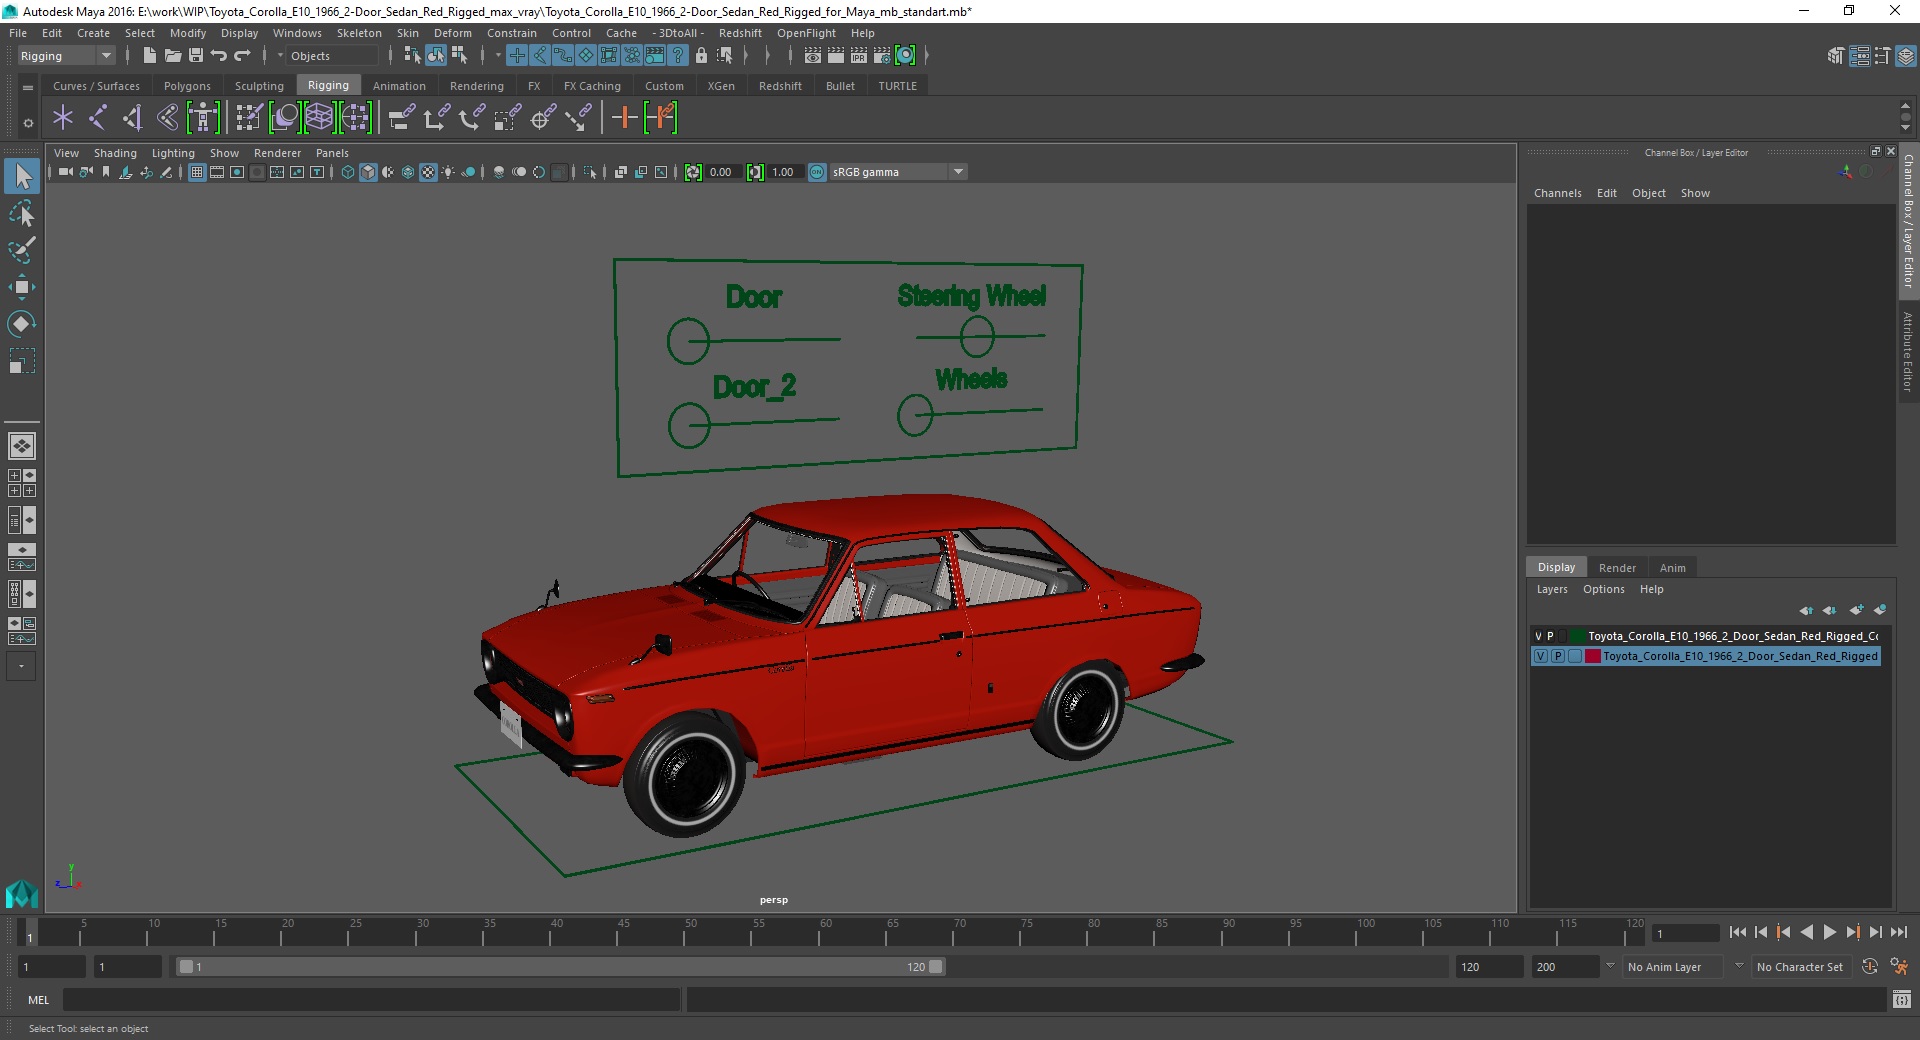Open the Skeleton menu
This screenshot has width=1920, height=1040.
pos(359,33)
